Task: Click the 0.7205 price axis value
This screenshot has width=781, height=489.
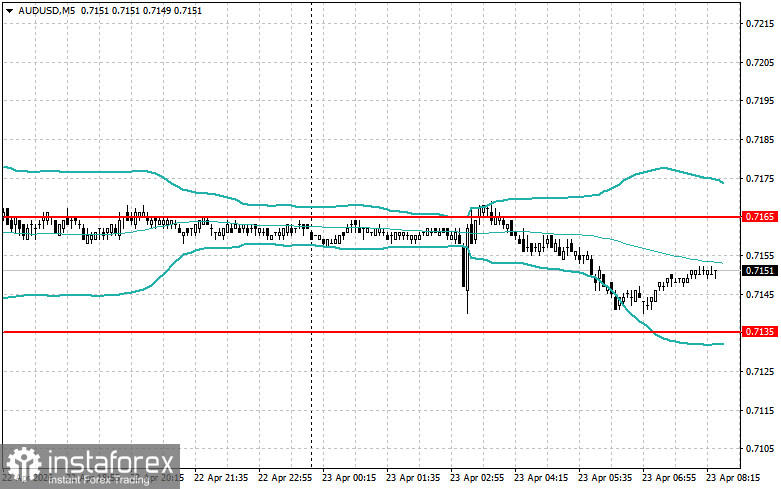Action: point(760,62)
